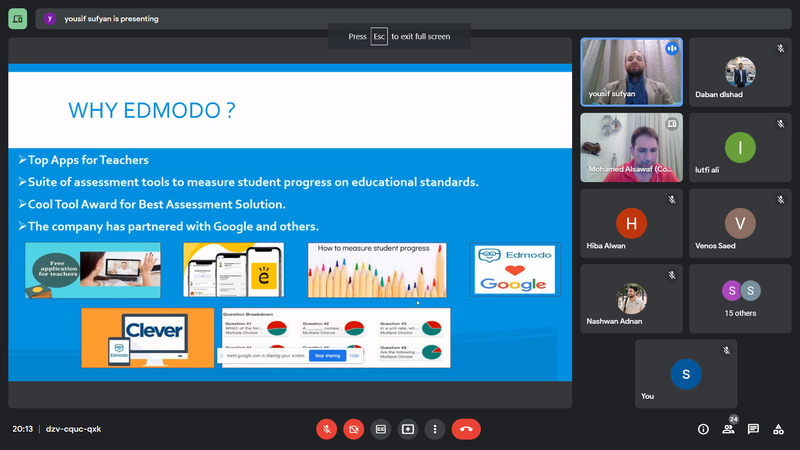The height and width of the screenshot is (450, 800).
Task: Click 'Cool Tool Award' bullet text
Action: tap(157, 205)
